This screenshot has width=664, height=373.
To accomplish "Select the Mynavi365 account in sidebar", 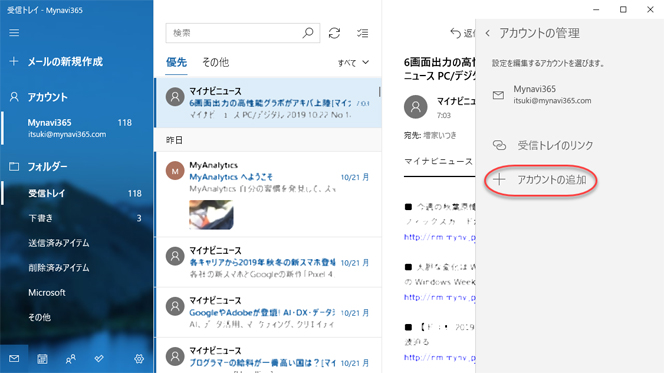I will click(76, 128).
